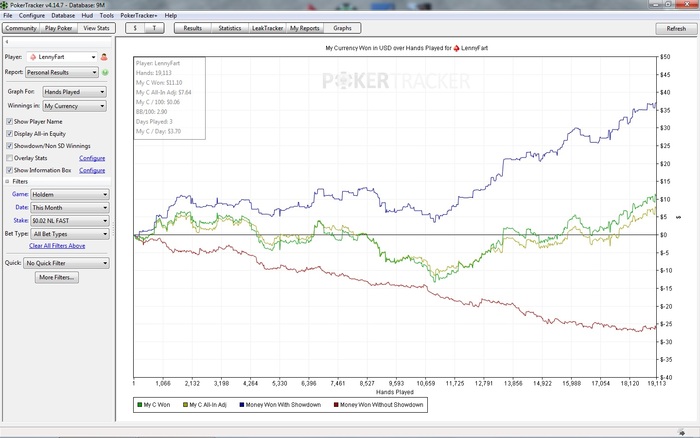Click the red player avatar icon beside LennyFart
Image resolution: width=700 pixels, height=438 pixels.
[x=104, y=57]
